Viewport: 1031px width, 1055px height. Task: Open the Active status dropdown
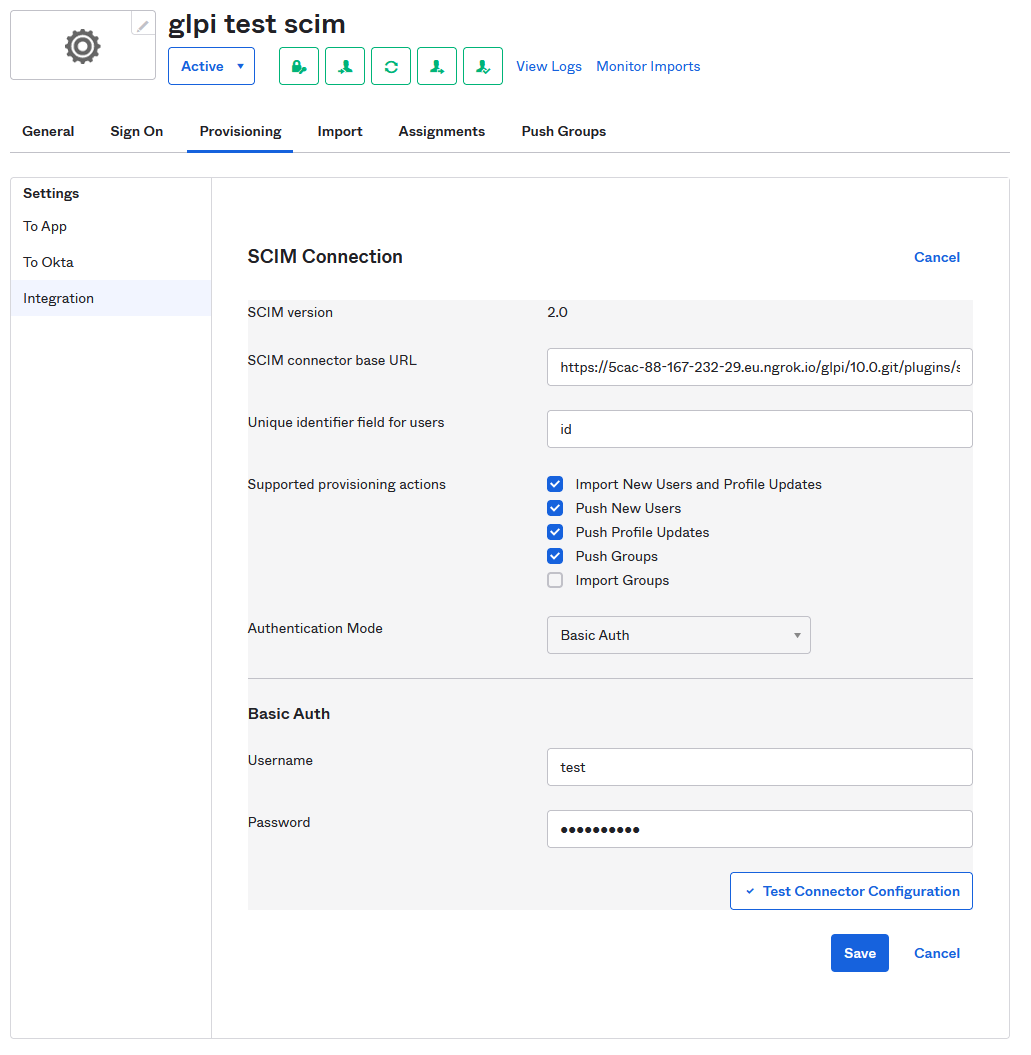tap(211, 66)
